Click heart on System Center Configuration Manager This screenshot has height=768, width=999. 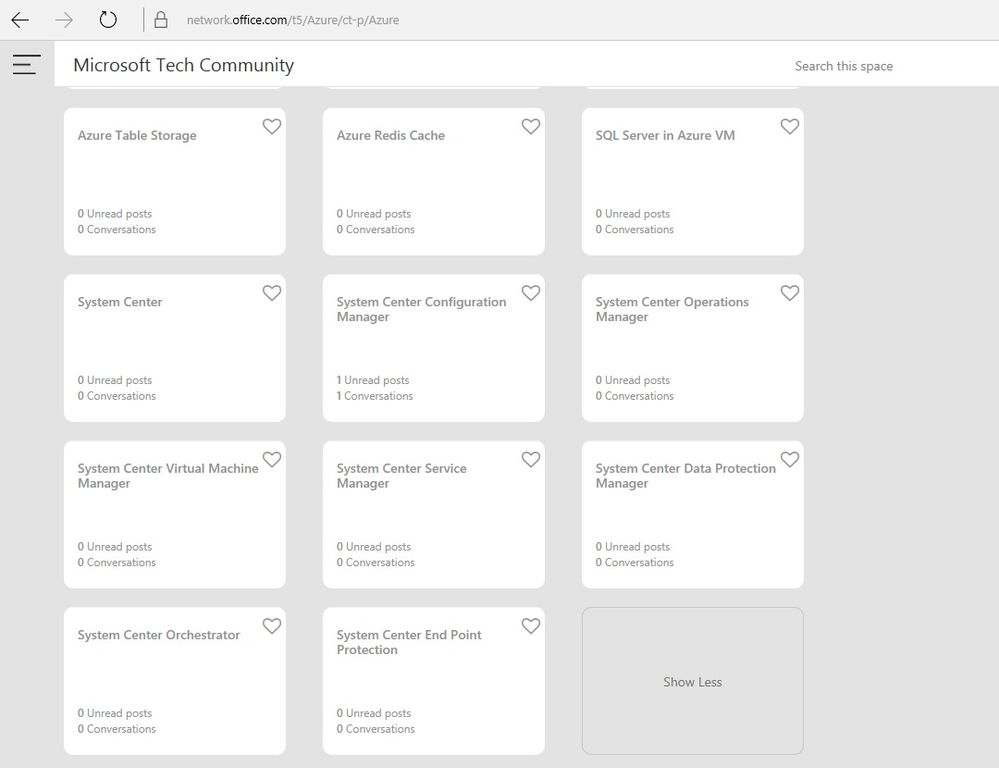[531, 293]
